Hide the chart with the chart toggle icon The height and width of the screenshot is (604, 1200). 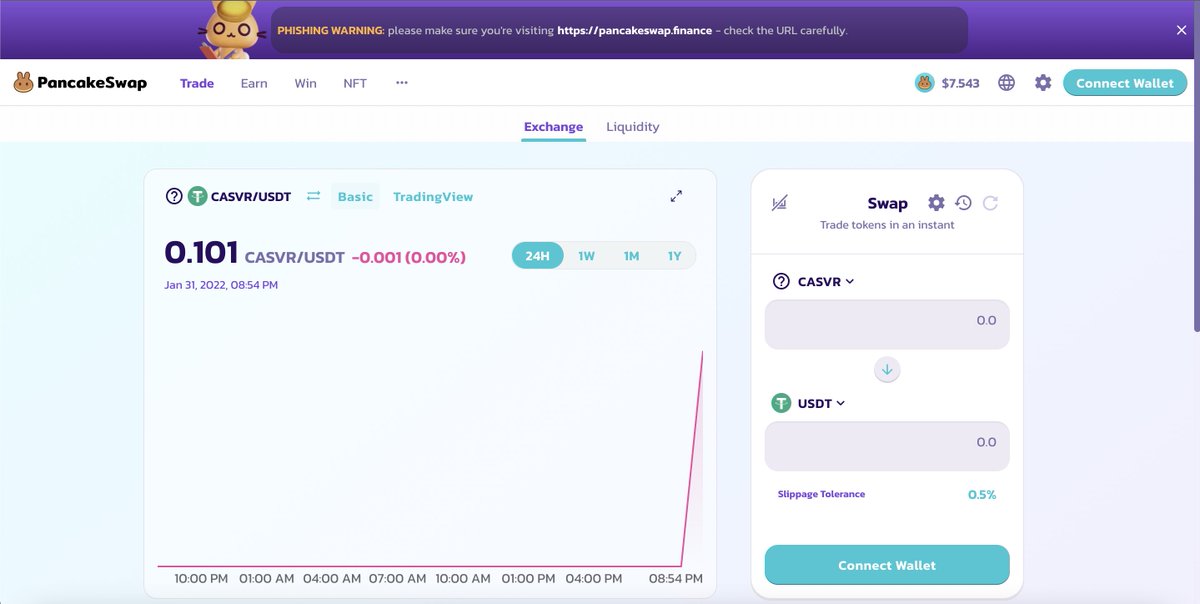coord(780,203)
